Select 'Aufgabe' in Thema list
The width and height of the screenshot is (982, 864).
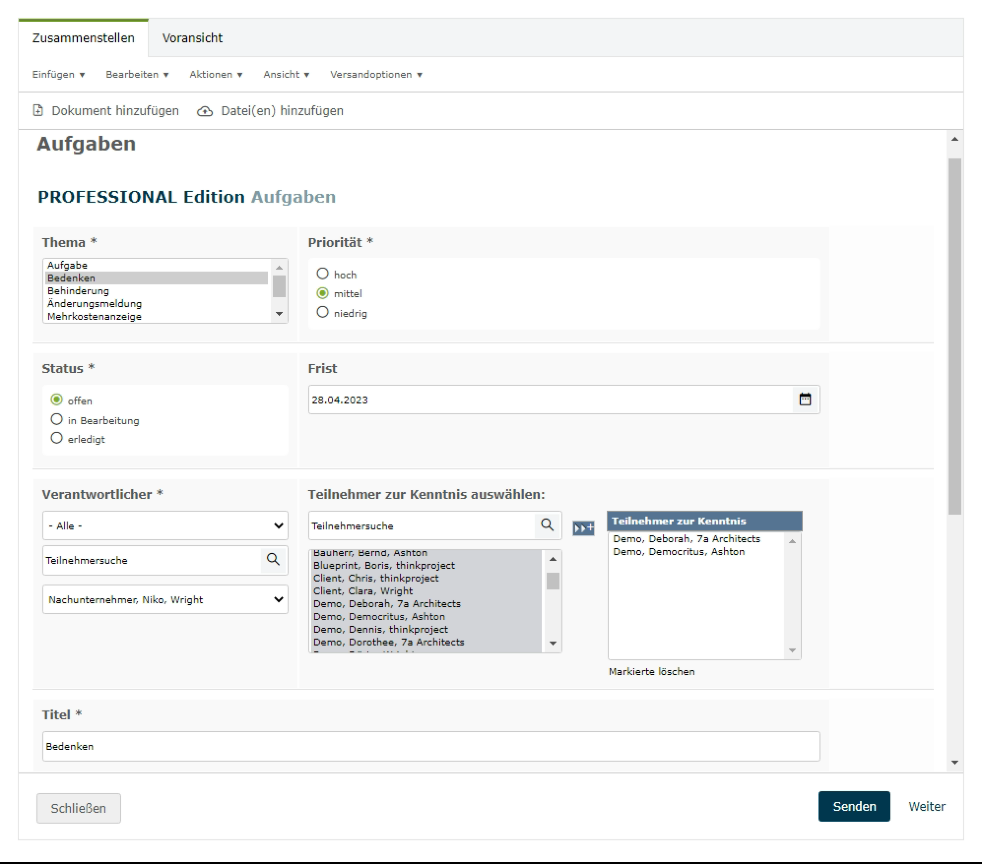(157, 265)
